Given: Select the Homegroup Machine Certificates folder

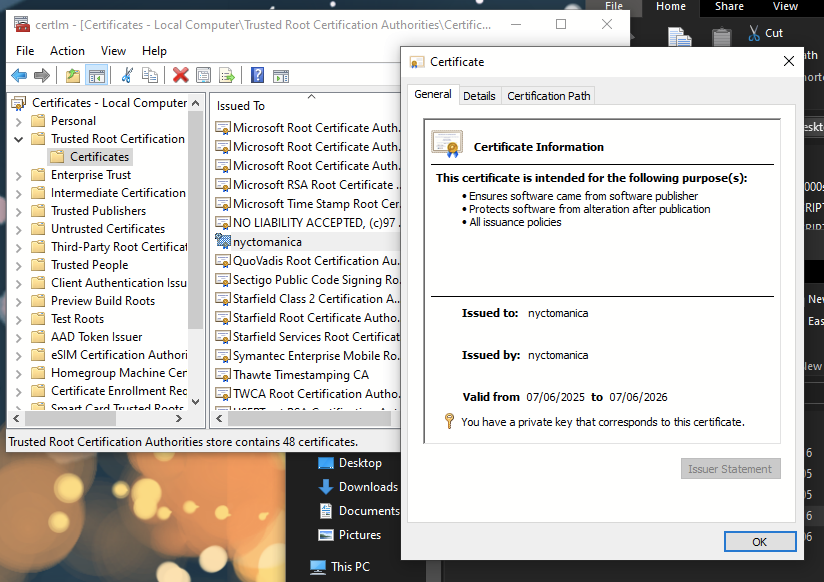Looking at the screenshot, I should (109, 373).
